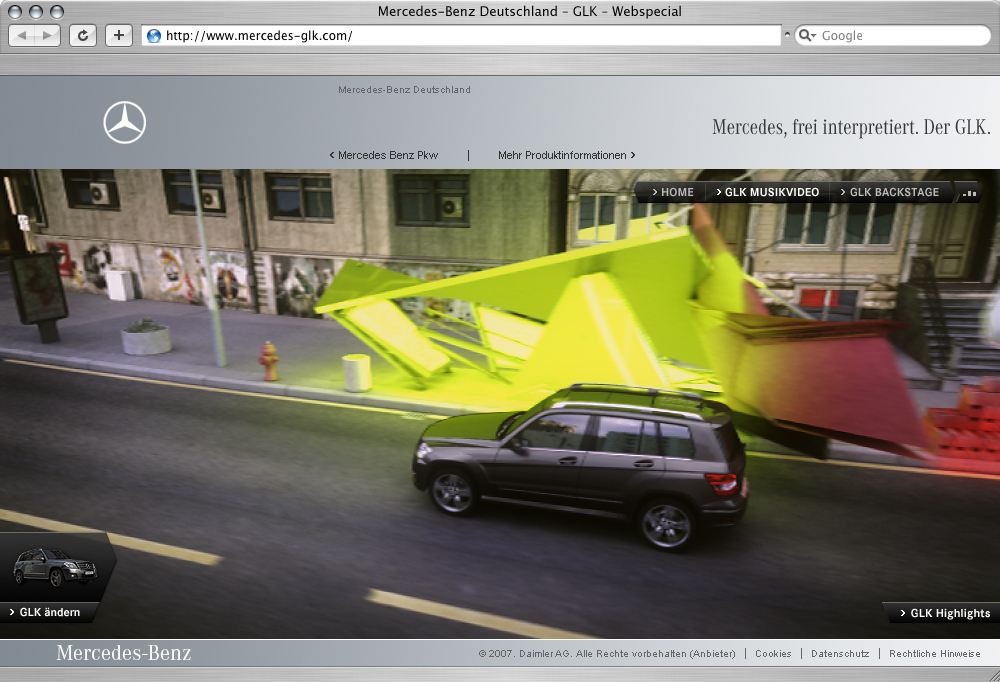Open Mehr Produktinformationen link
The image size is (1000, 682).
(x=566, y=155)
